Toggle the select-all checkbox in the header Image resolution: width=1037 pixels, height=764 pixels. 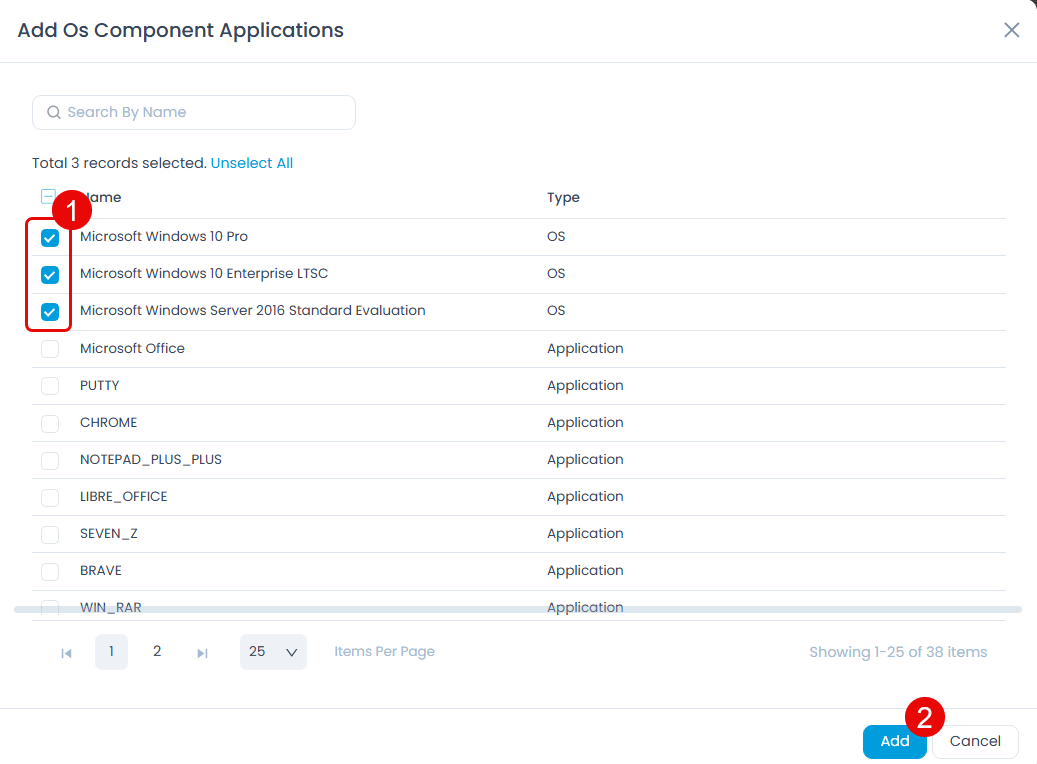pyautogui.click(x=47, y=197)
